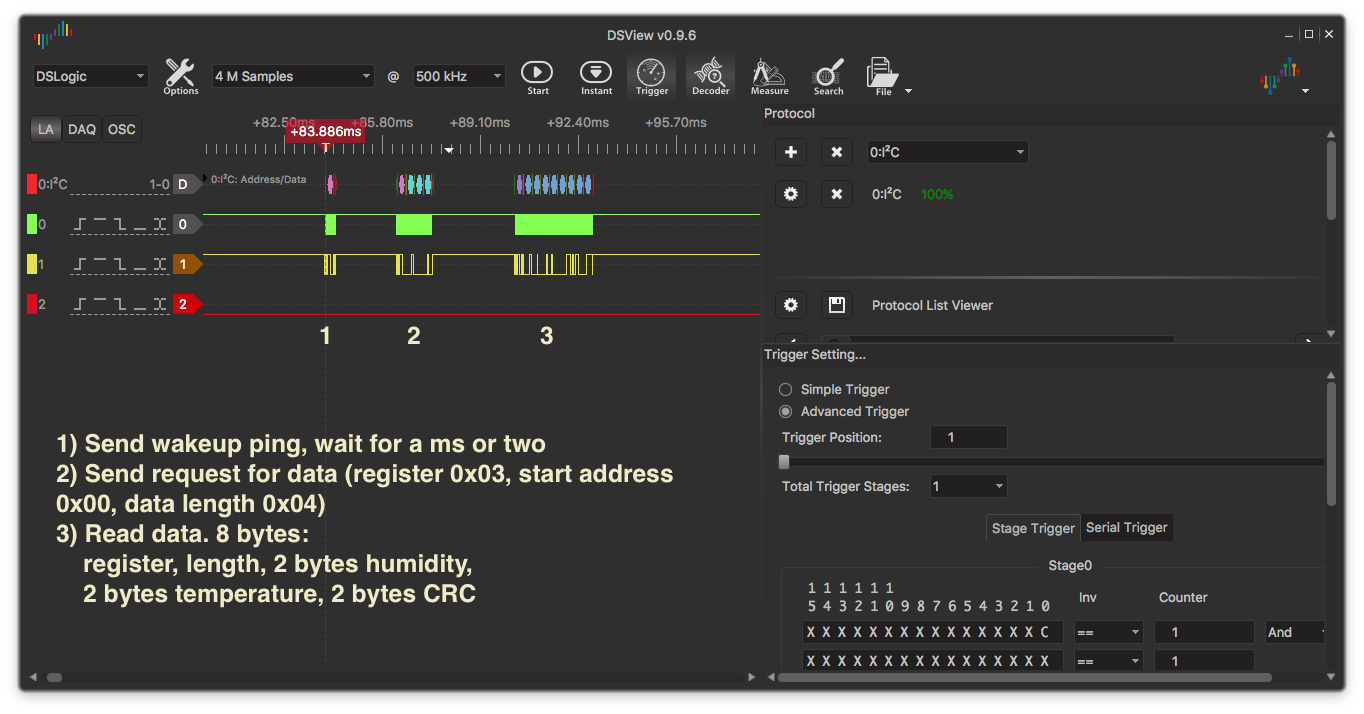Image resolution: width=1364 pixels, height=714 pixels.
Task: Open the Options wrench icon
Action: (x=180, y=75)
